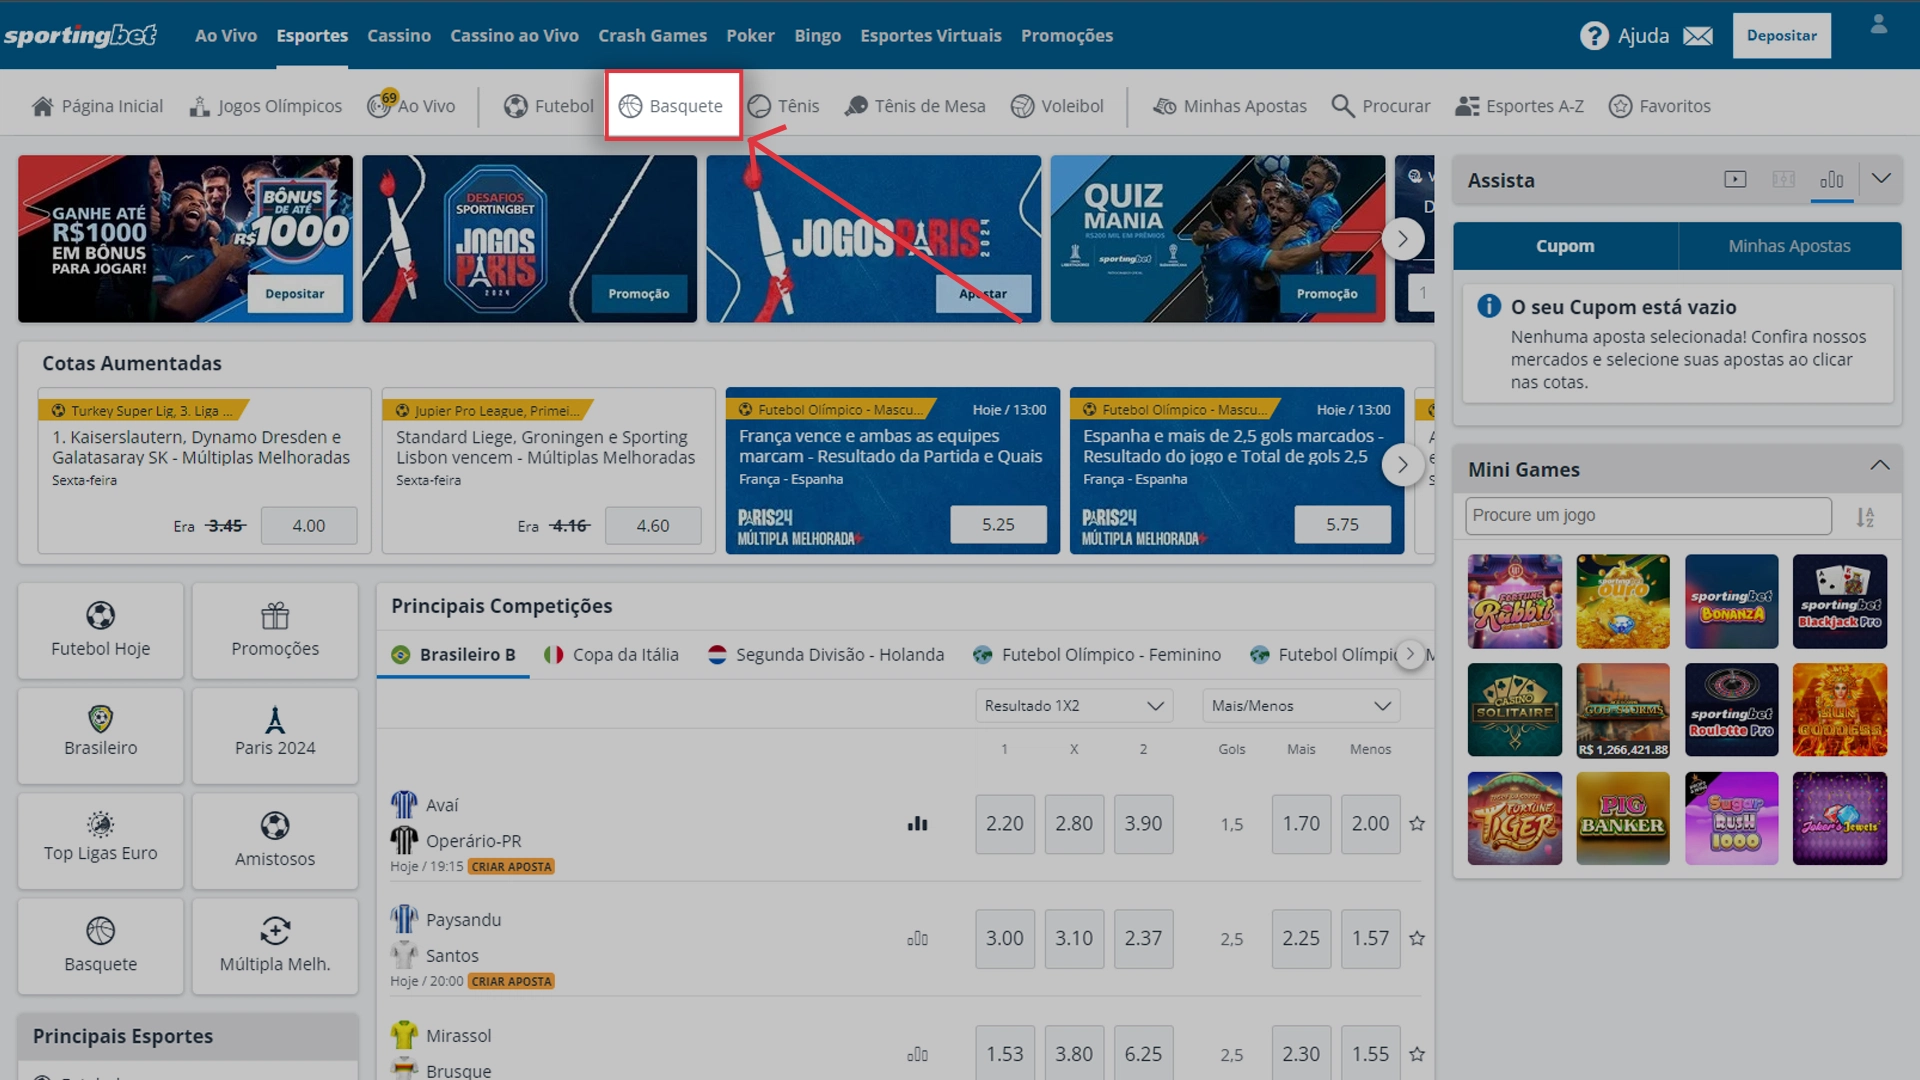Select odds 2.20 for Avaí
Screen dimensions: 1920x1080
[1004, 823]
